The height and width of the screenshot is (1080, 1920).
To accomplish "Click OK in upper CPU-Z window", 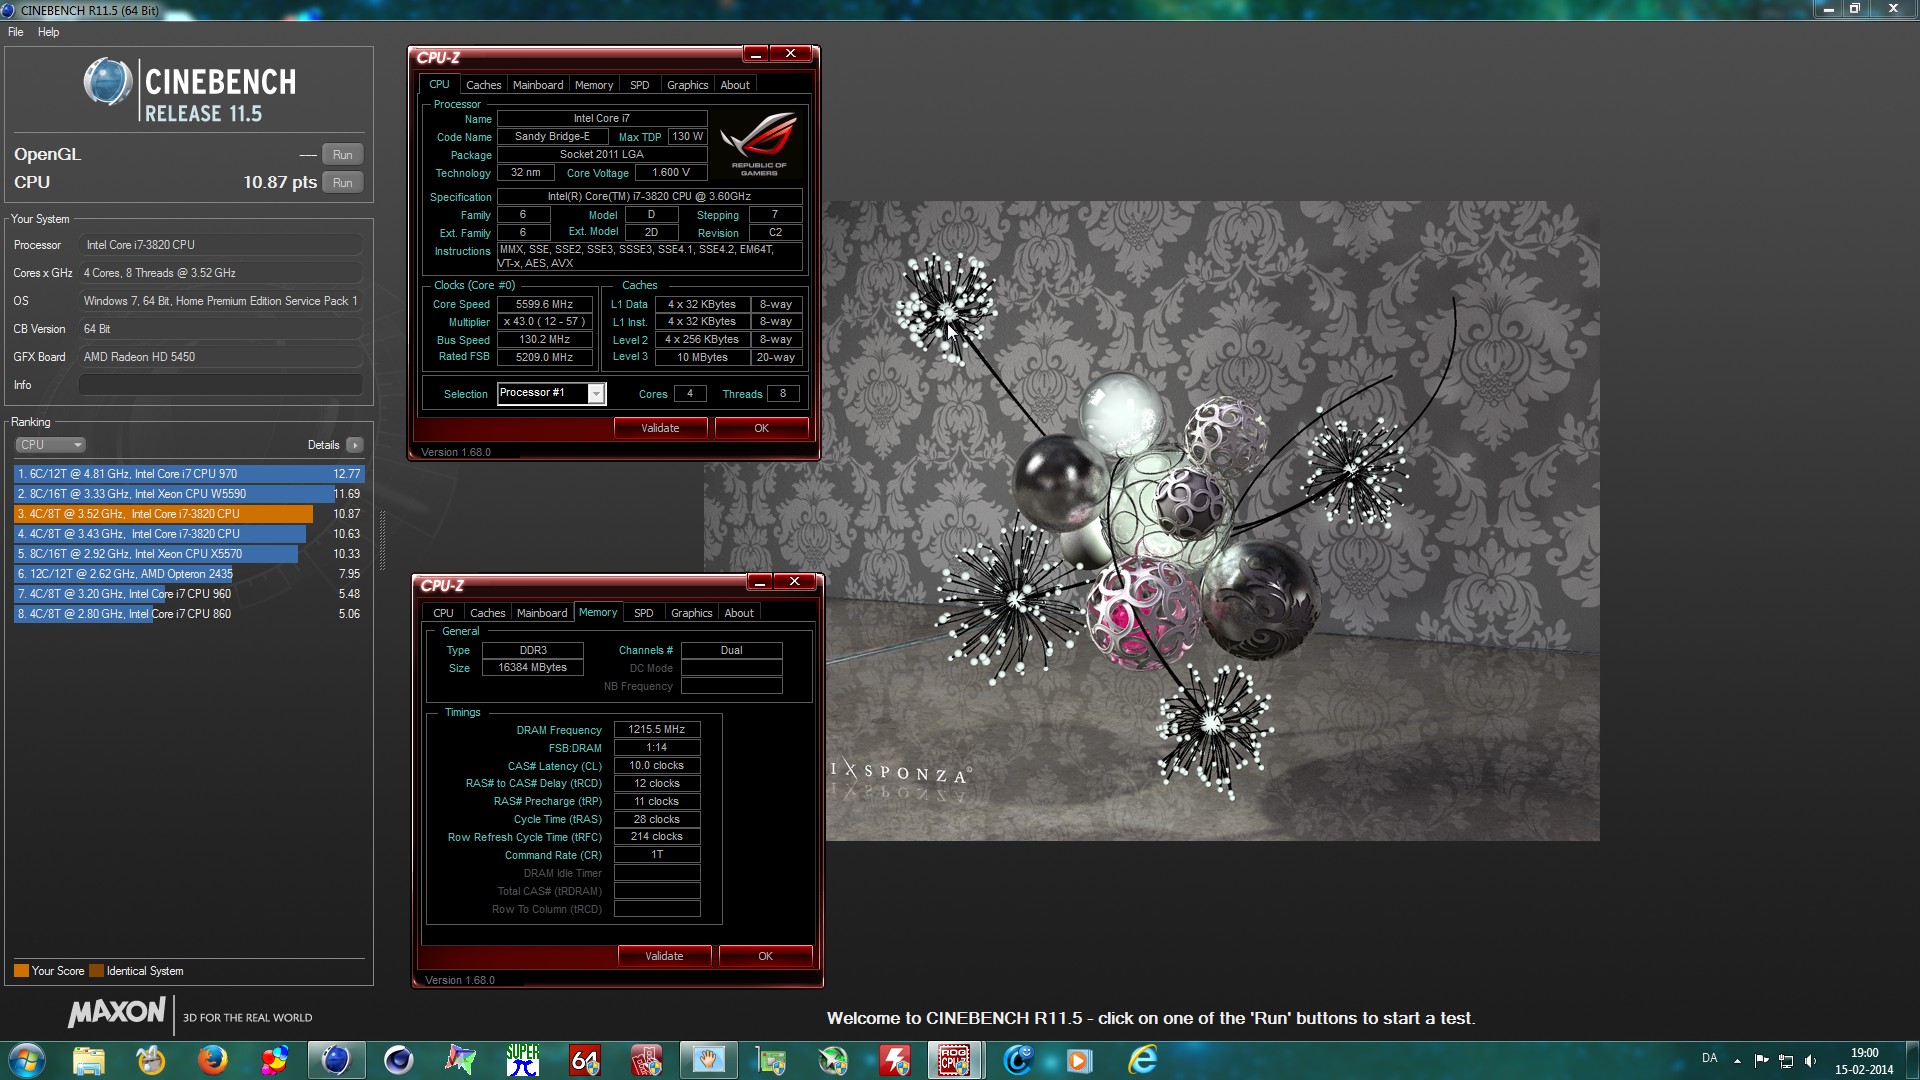I will (x=762, y=428).
